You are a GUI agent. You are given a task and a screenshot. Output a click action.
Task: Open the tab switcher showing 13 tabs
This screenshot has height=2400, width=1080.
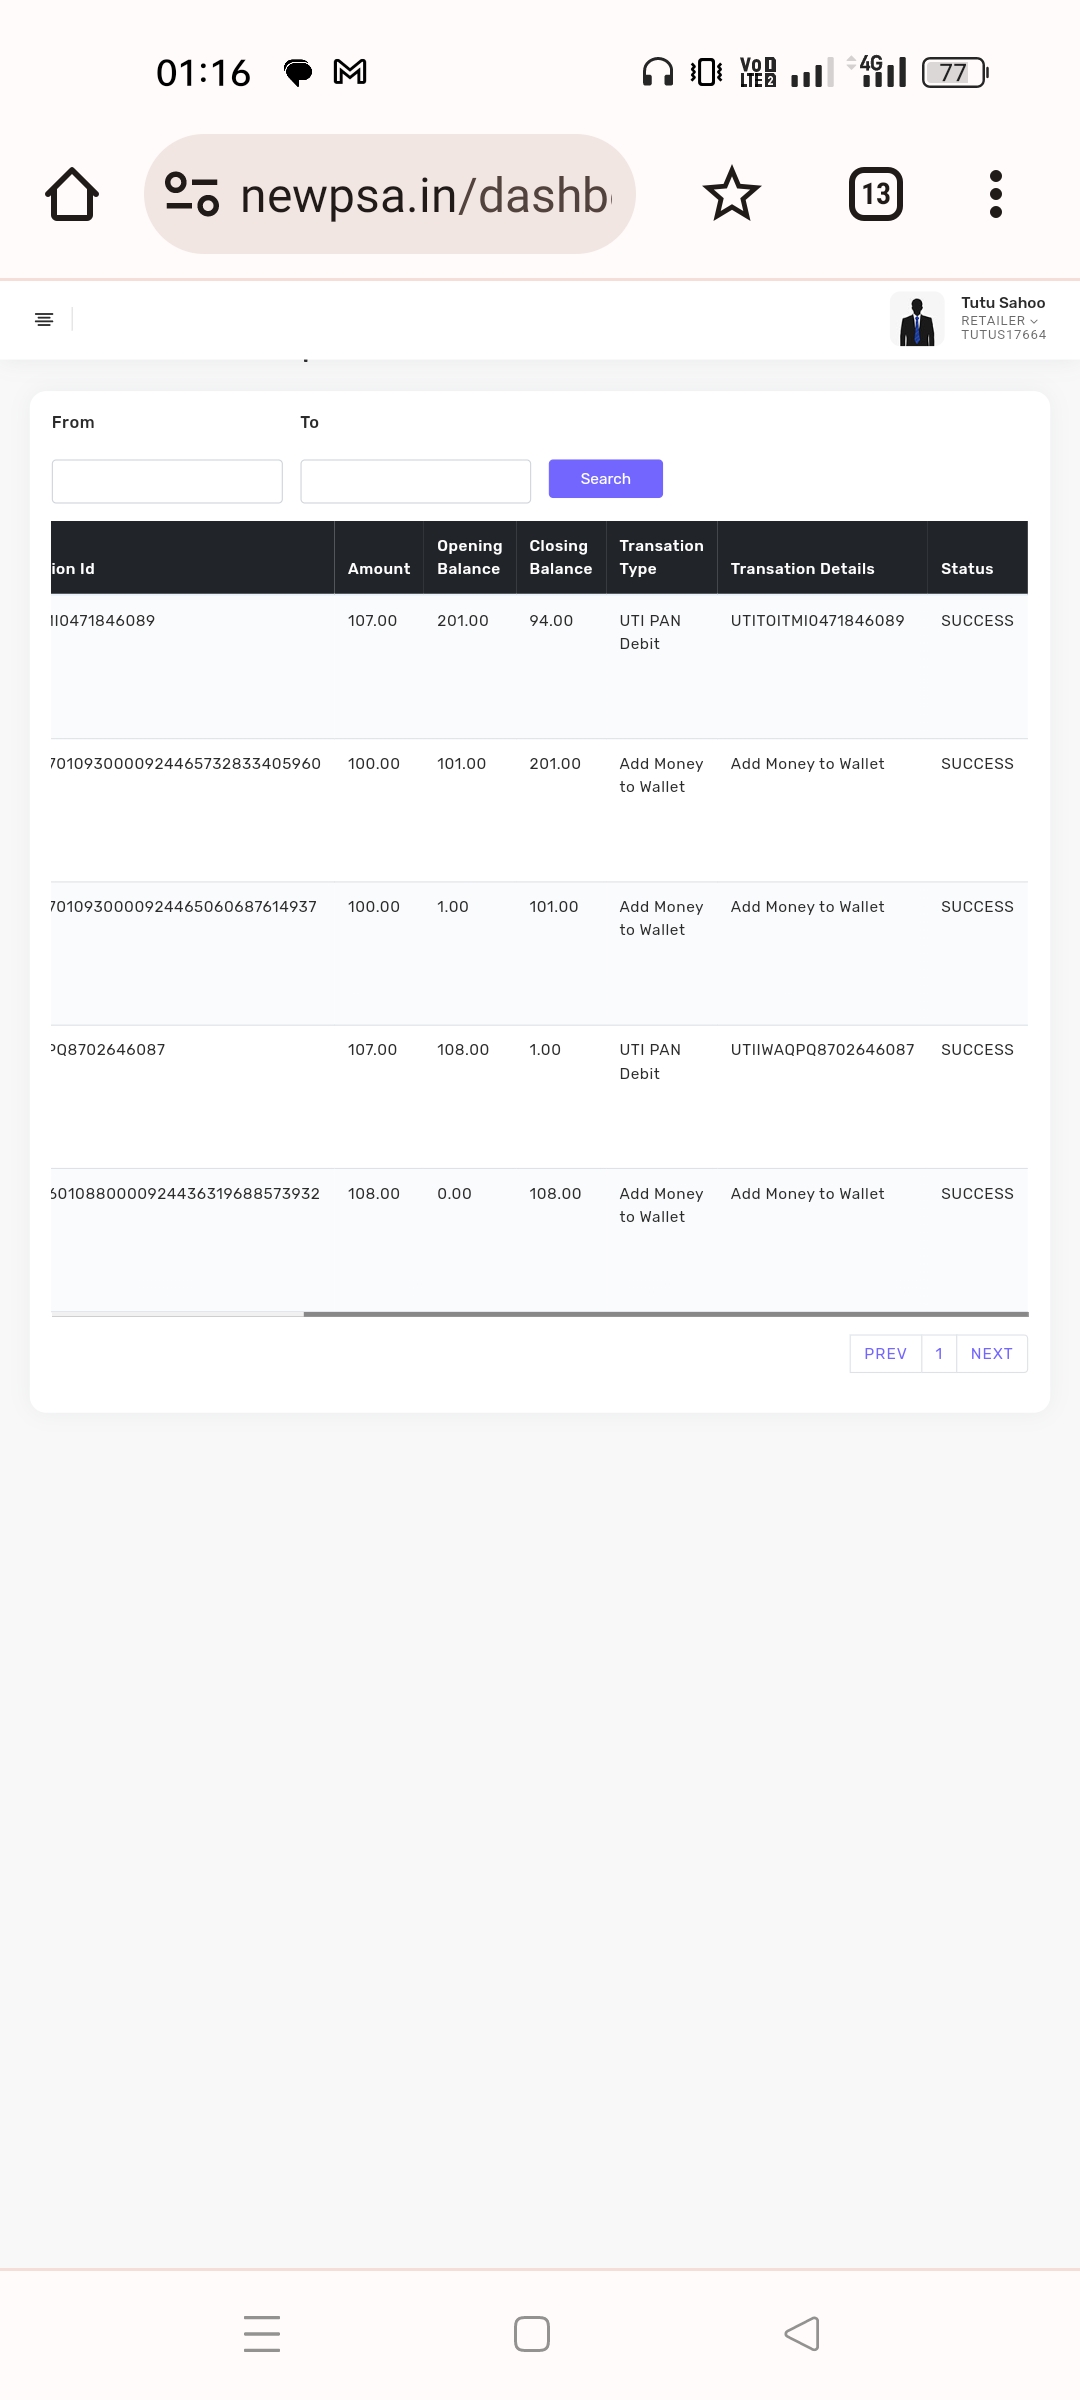[x=875, y=194]
